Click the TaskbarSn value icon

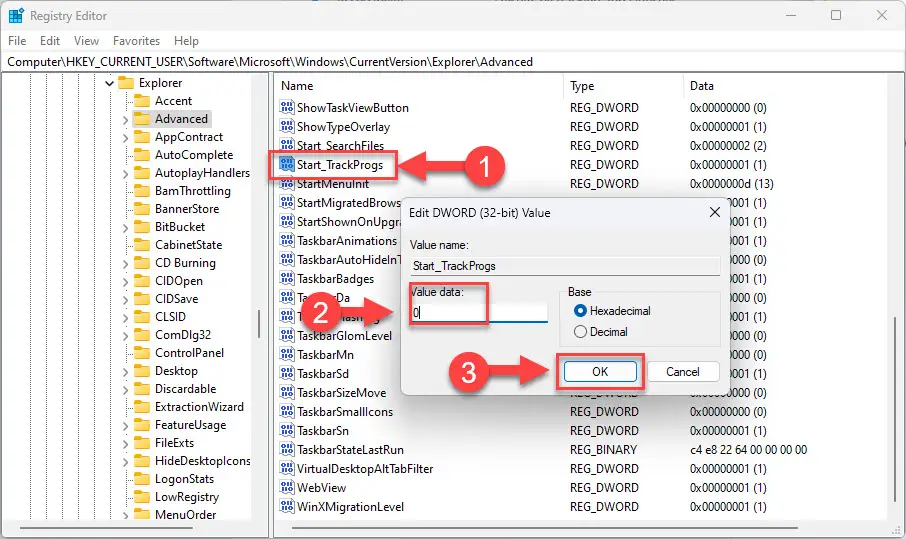coord(287,430)
